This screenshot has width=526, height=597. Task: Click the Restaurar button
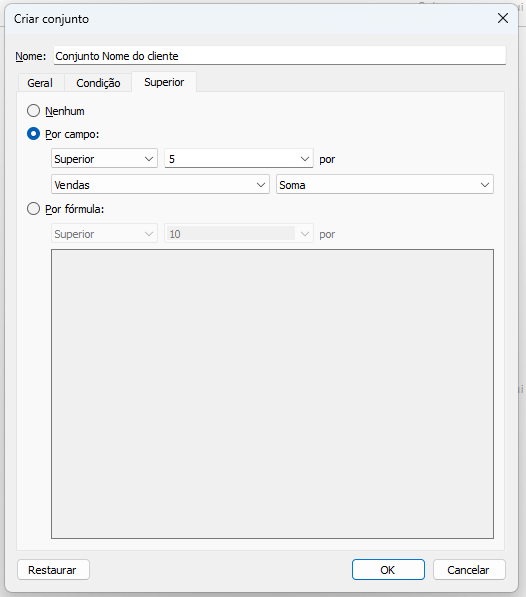click(x=53, y=570)
